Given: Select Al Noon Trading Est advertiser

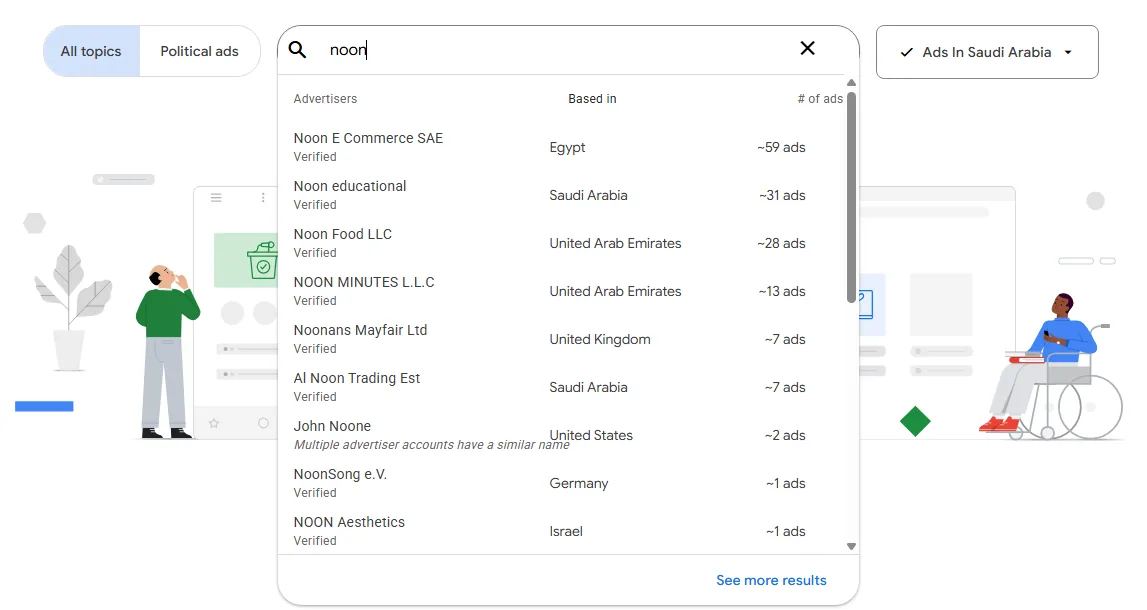Looking at the screenshot, I should tap(562, 387).
